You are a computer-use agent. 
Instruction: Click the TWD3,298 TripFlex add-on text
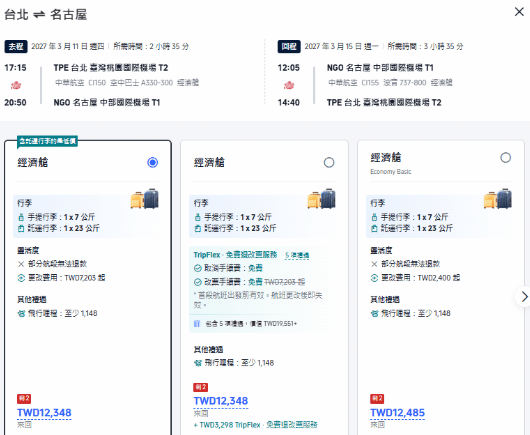256,425
